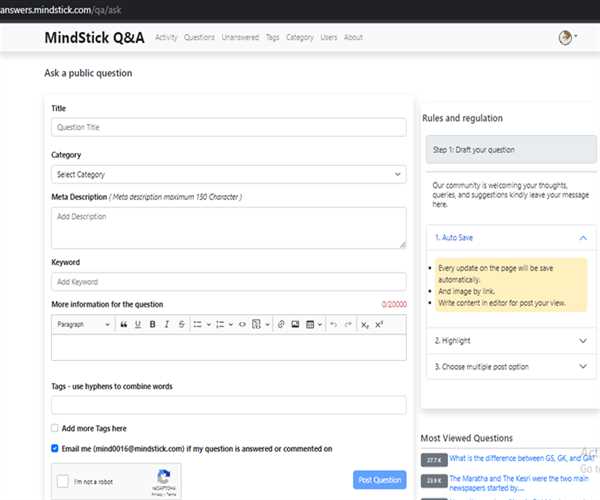Image resolution: width=600 pixels, height=500 pixels.
Task: Open the About nav item
Action: [x=353, y=37]
